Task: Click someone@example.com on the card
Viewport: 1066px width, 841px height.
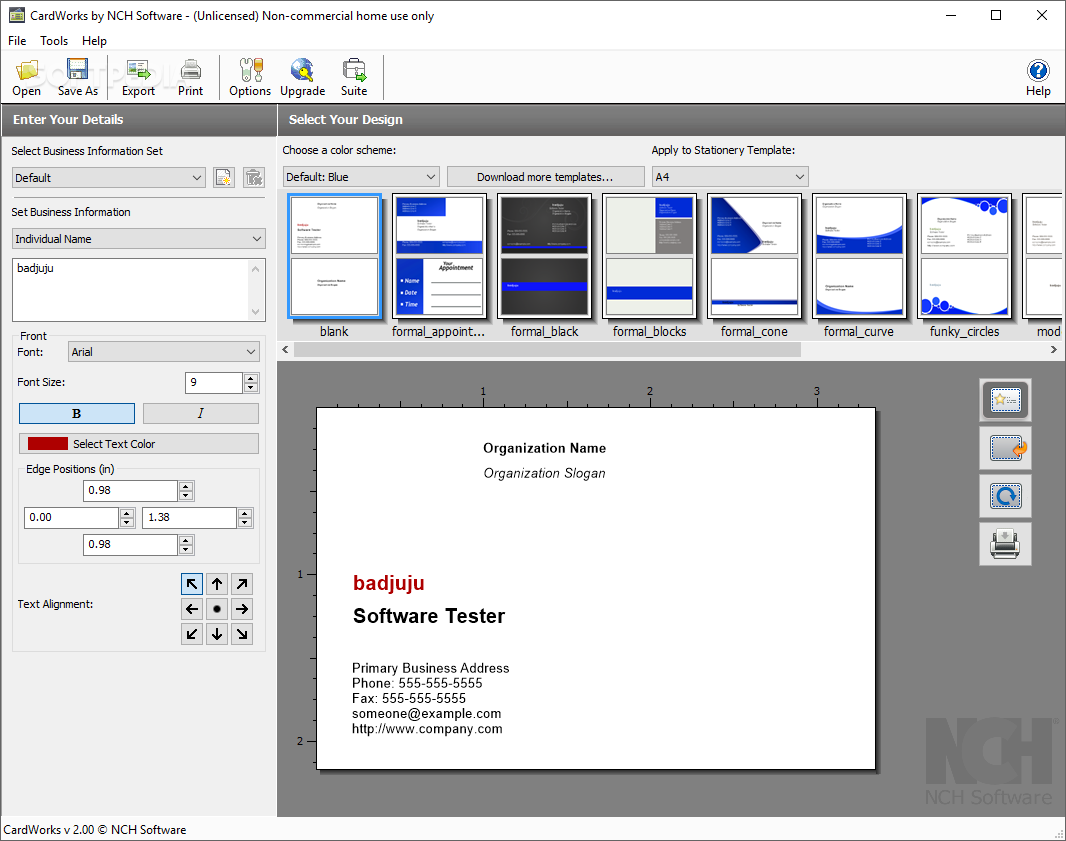Action: click(x=426, y=713)
